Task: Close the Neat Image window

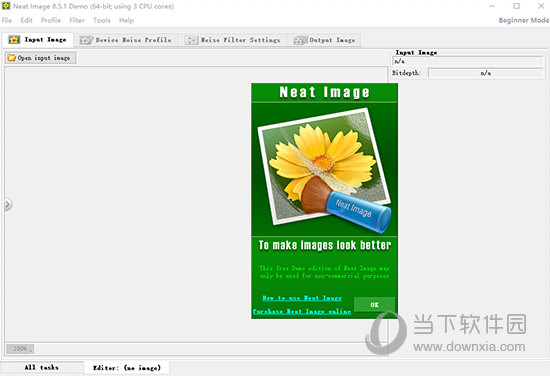Action: point(541,6)
